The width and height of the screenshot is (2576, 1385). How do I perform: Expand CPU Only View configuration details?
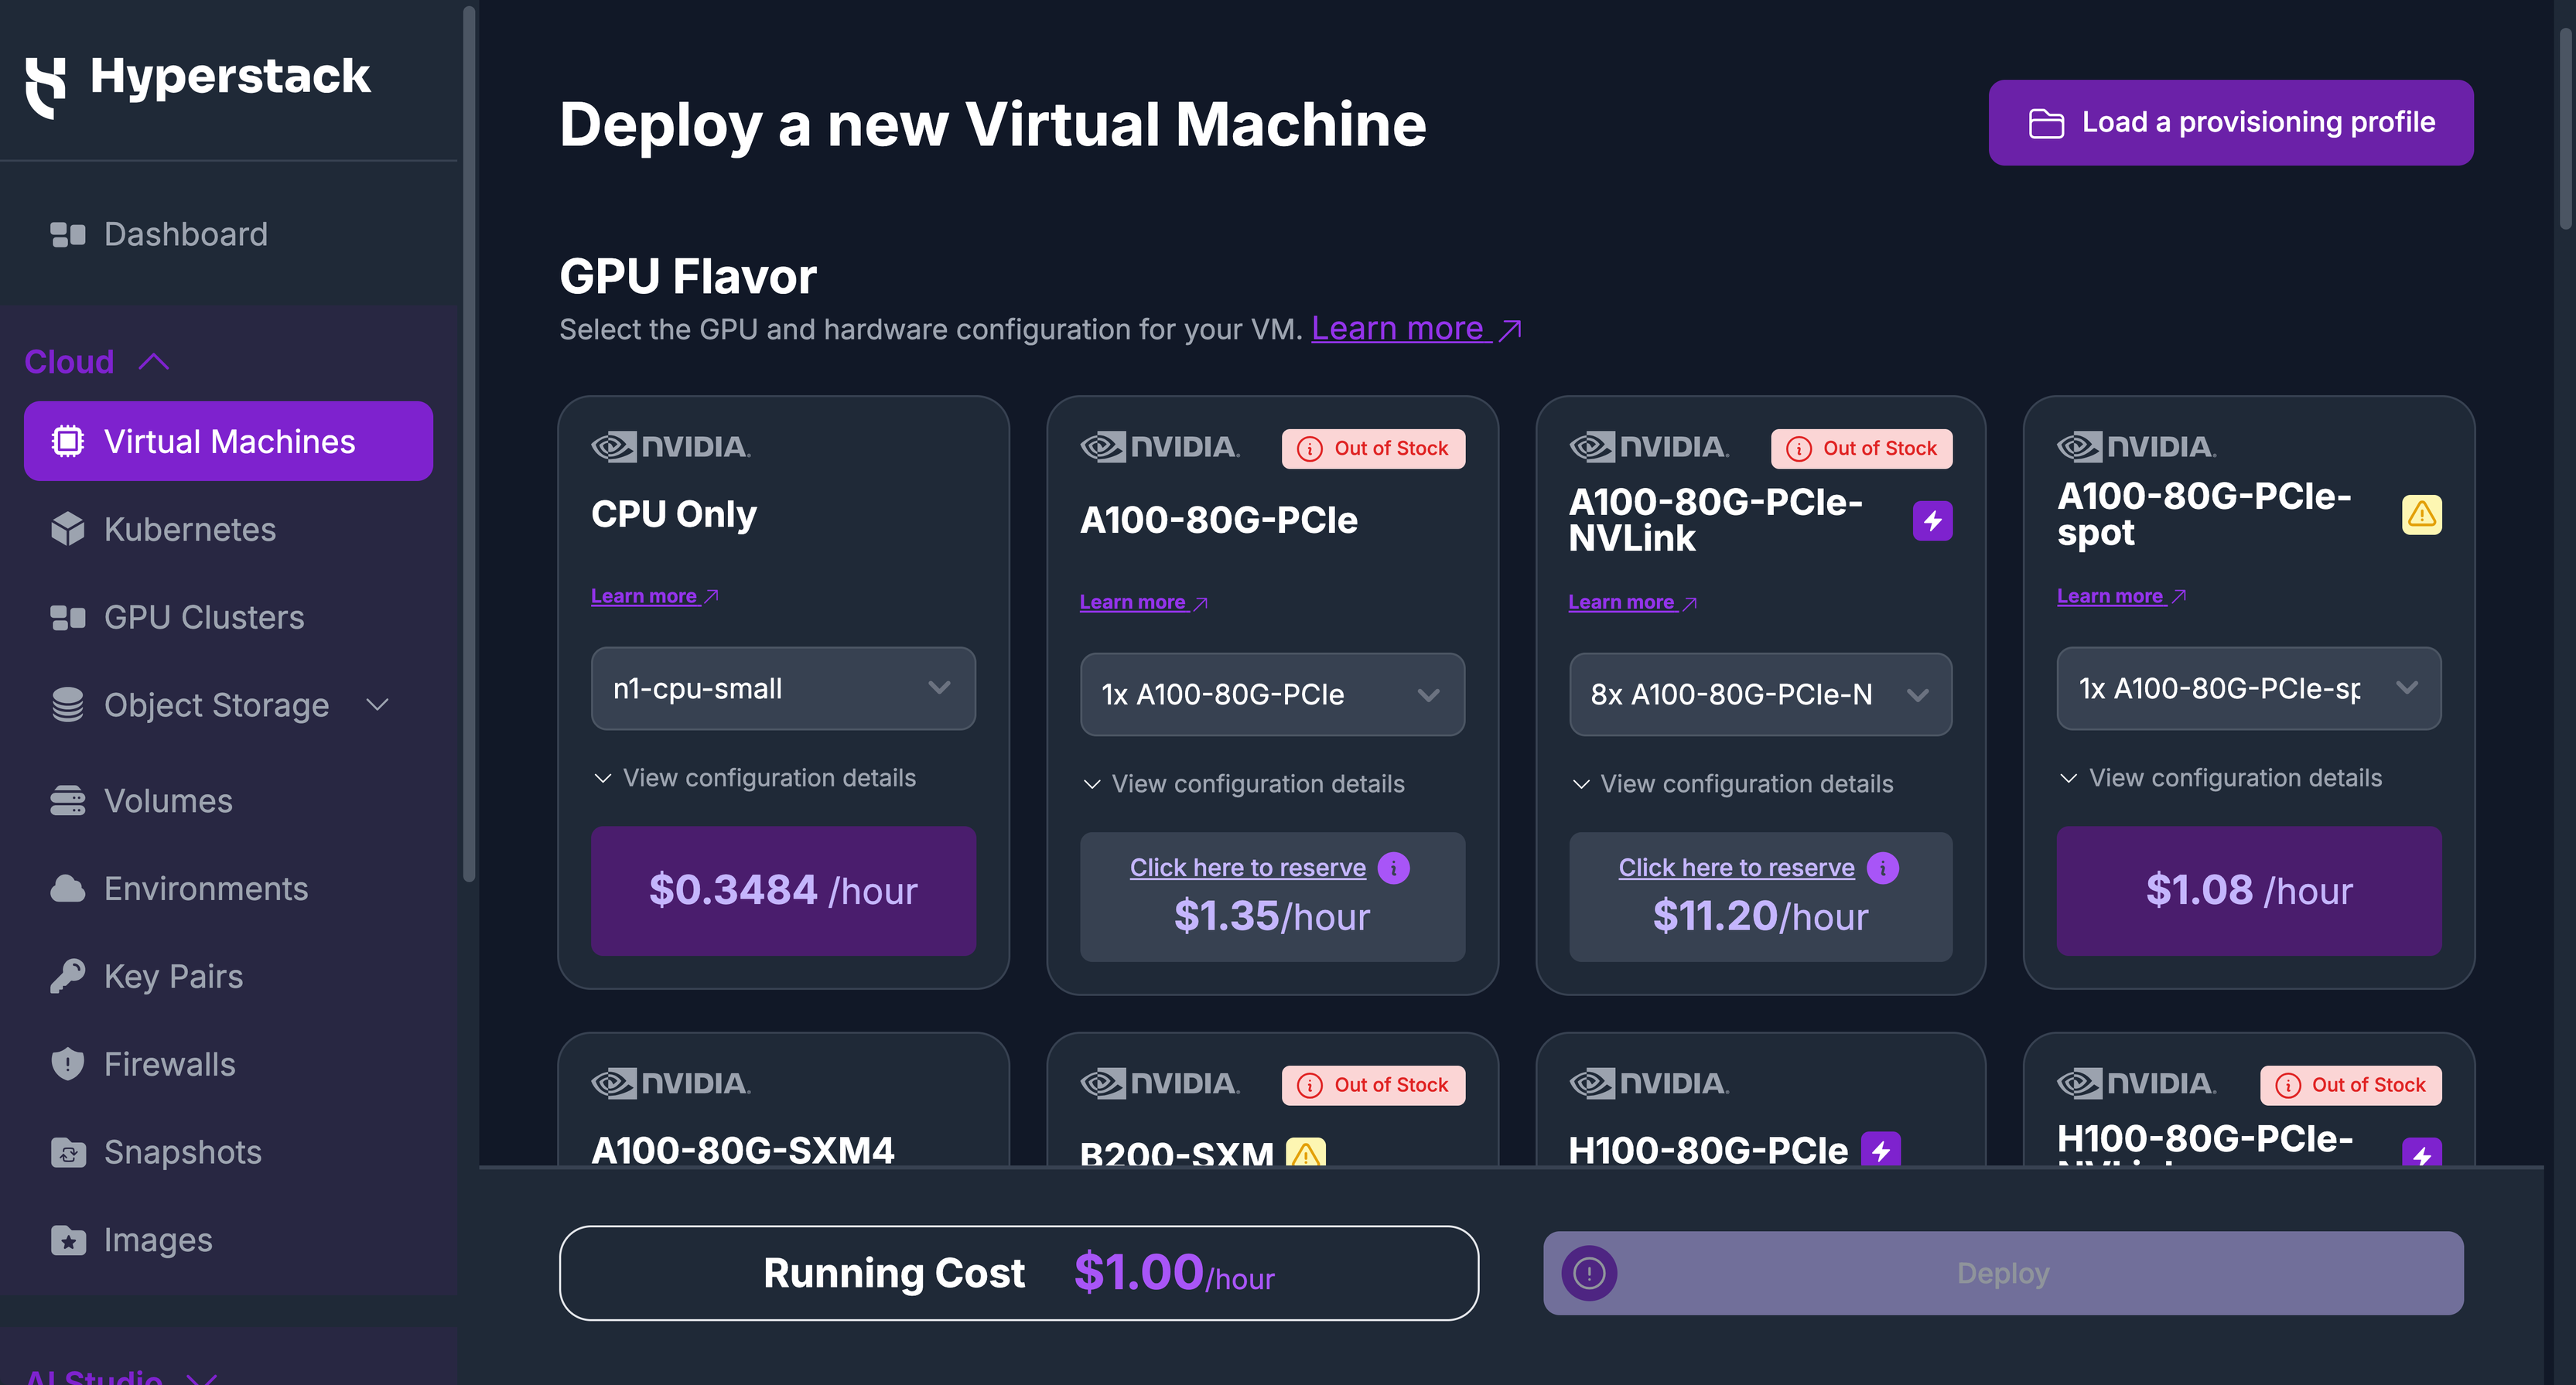click(x=754, y=778)
